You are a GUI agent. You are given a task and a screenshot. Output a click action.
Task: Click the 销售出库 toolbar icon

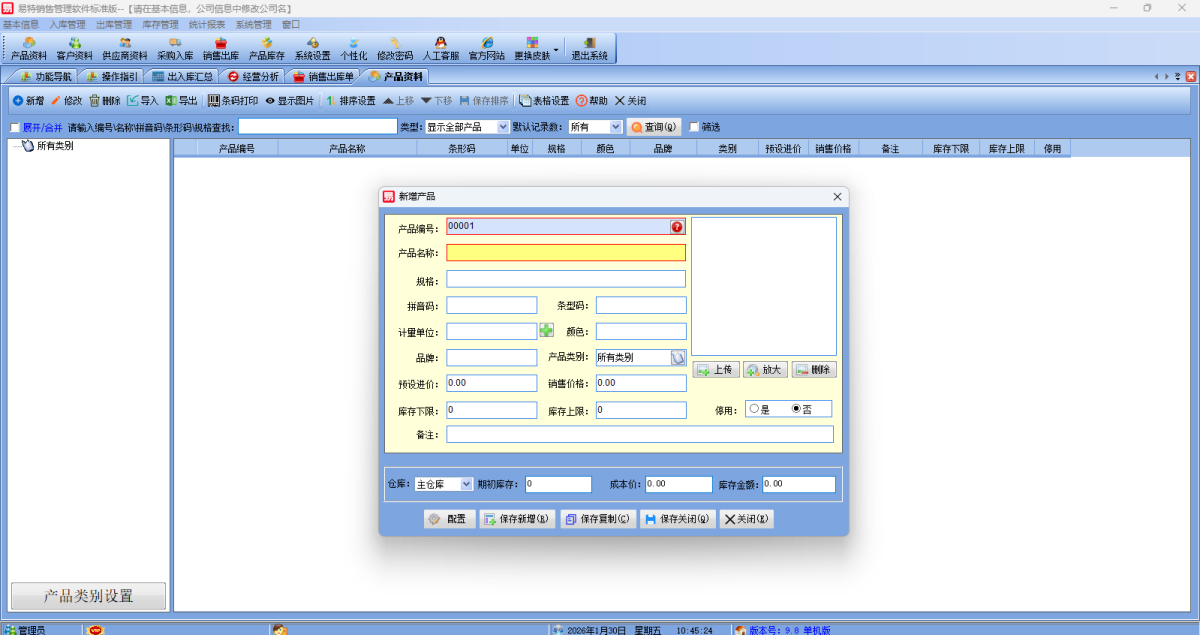[220, 48]
